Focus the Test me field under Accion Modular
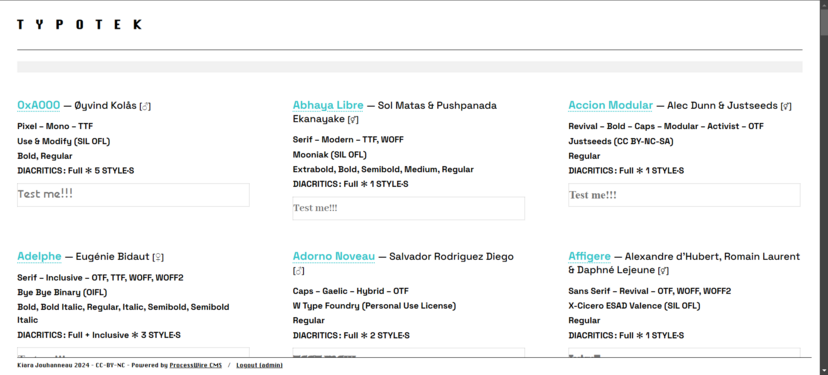 point(684,195)
